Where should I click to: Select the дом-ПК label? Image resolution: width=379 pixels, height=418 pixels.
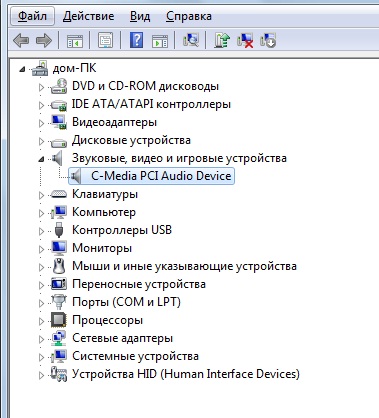[x=74, y=68]
